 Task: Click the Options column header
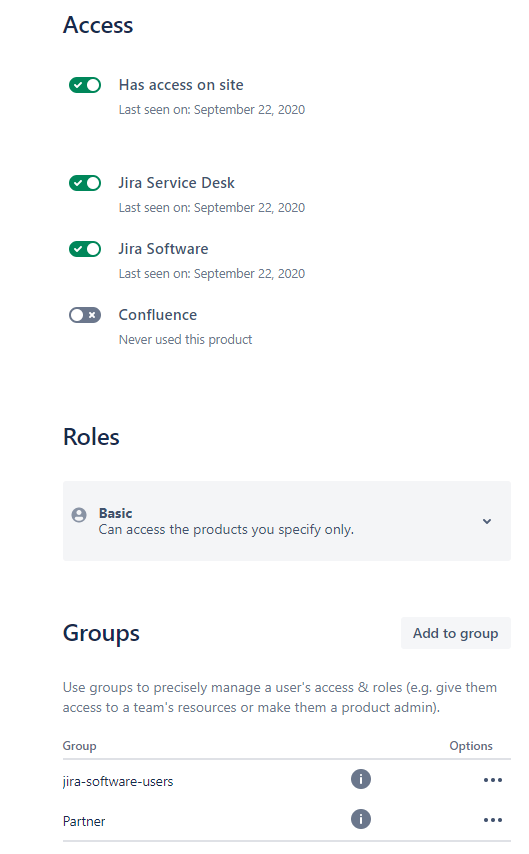471,746
